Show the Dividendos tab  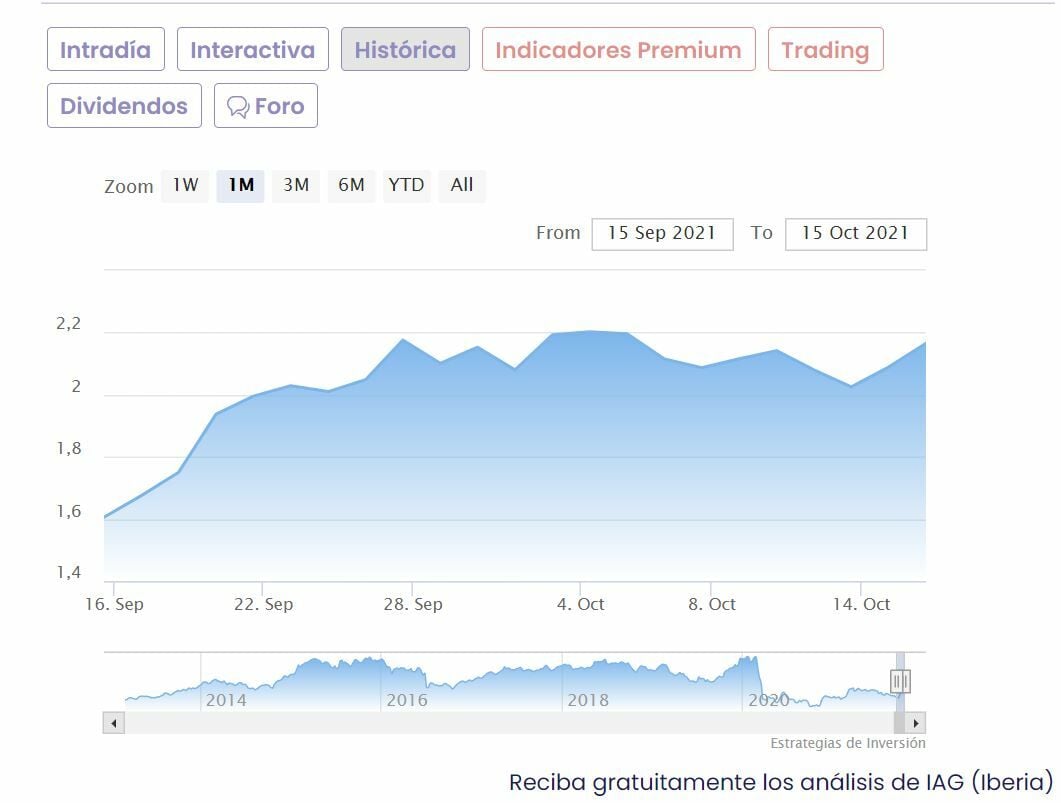click(x=124, y=106)
